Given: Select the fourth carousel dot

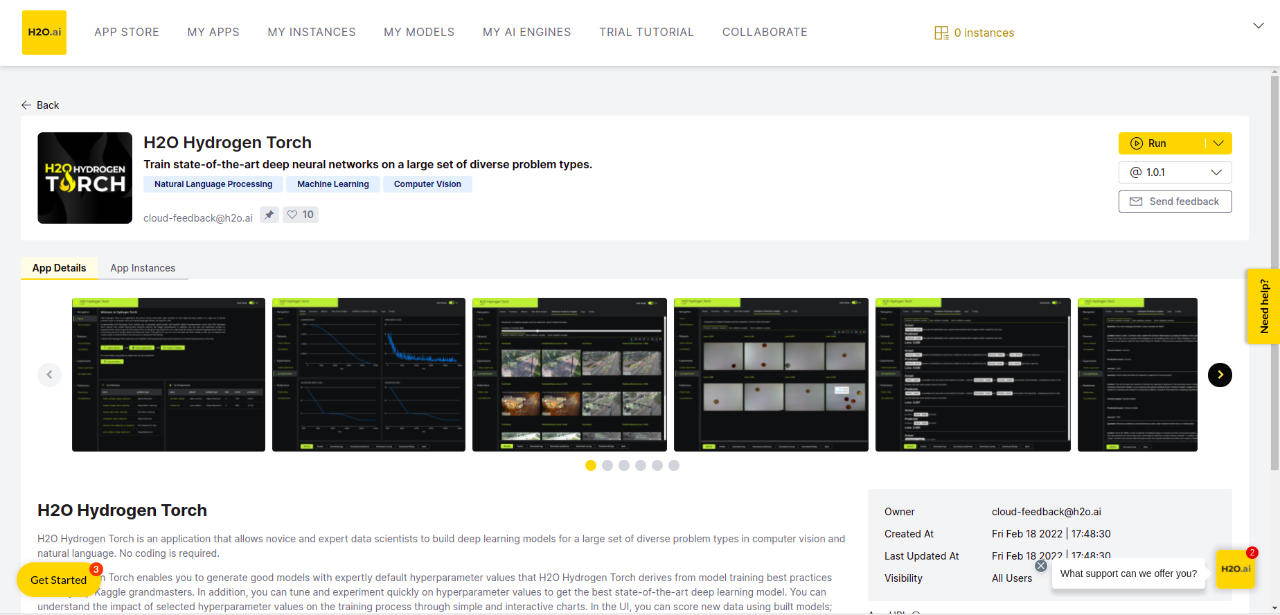Looking at the screenshot, I should click(640, 465).
